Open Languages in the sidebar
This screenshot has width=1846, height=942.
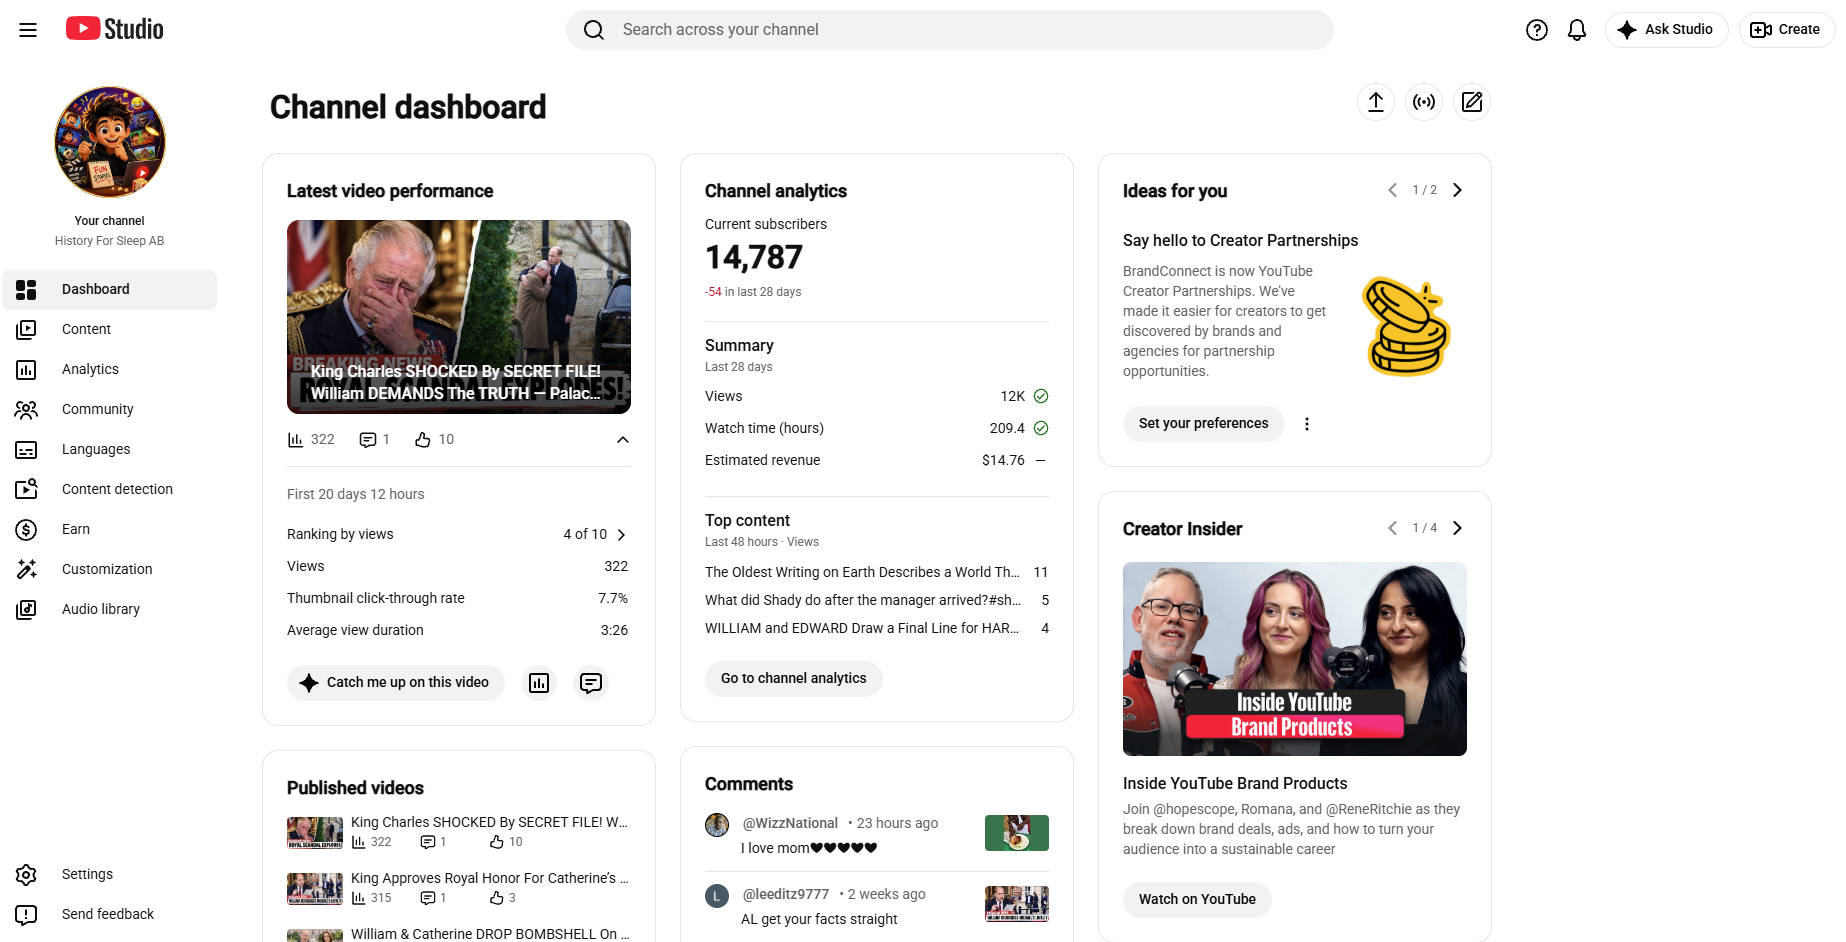pos(110,450)
